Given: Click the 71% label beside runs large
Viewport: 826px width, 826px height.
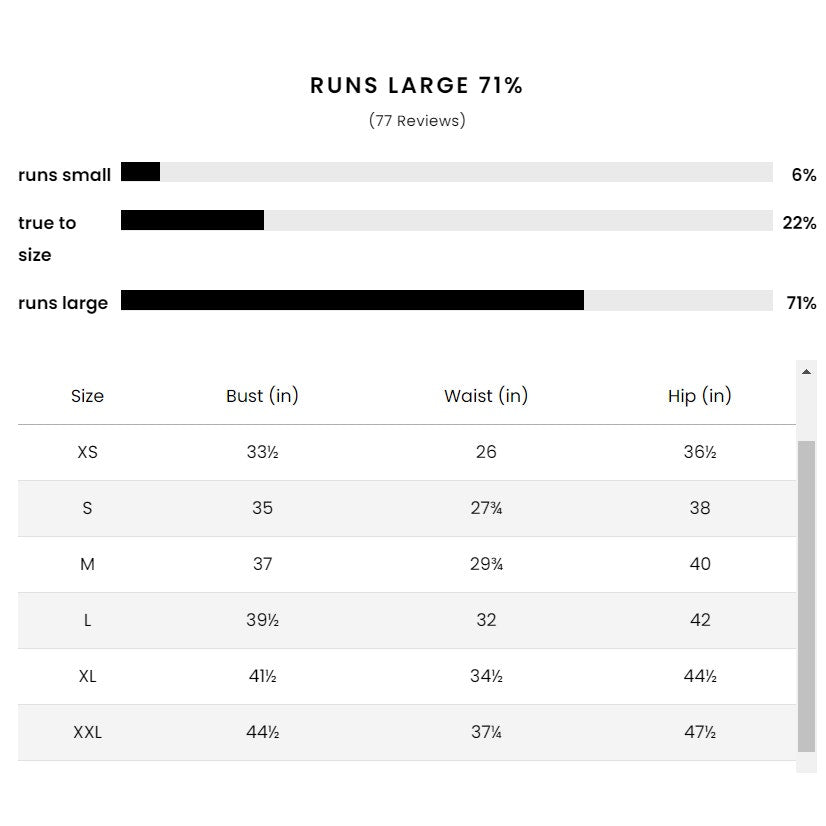Looking at the screenshot, I should point(801,303).
